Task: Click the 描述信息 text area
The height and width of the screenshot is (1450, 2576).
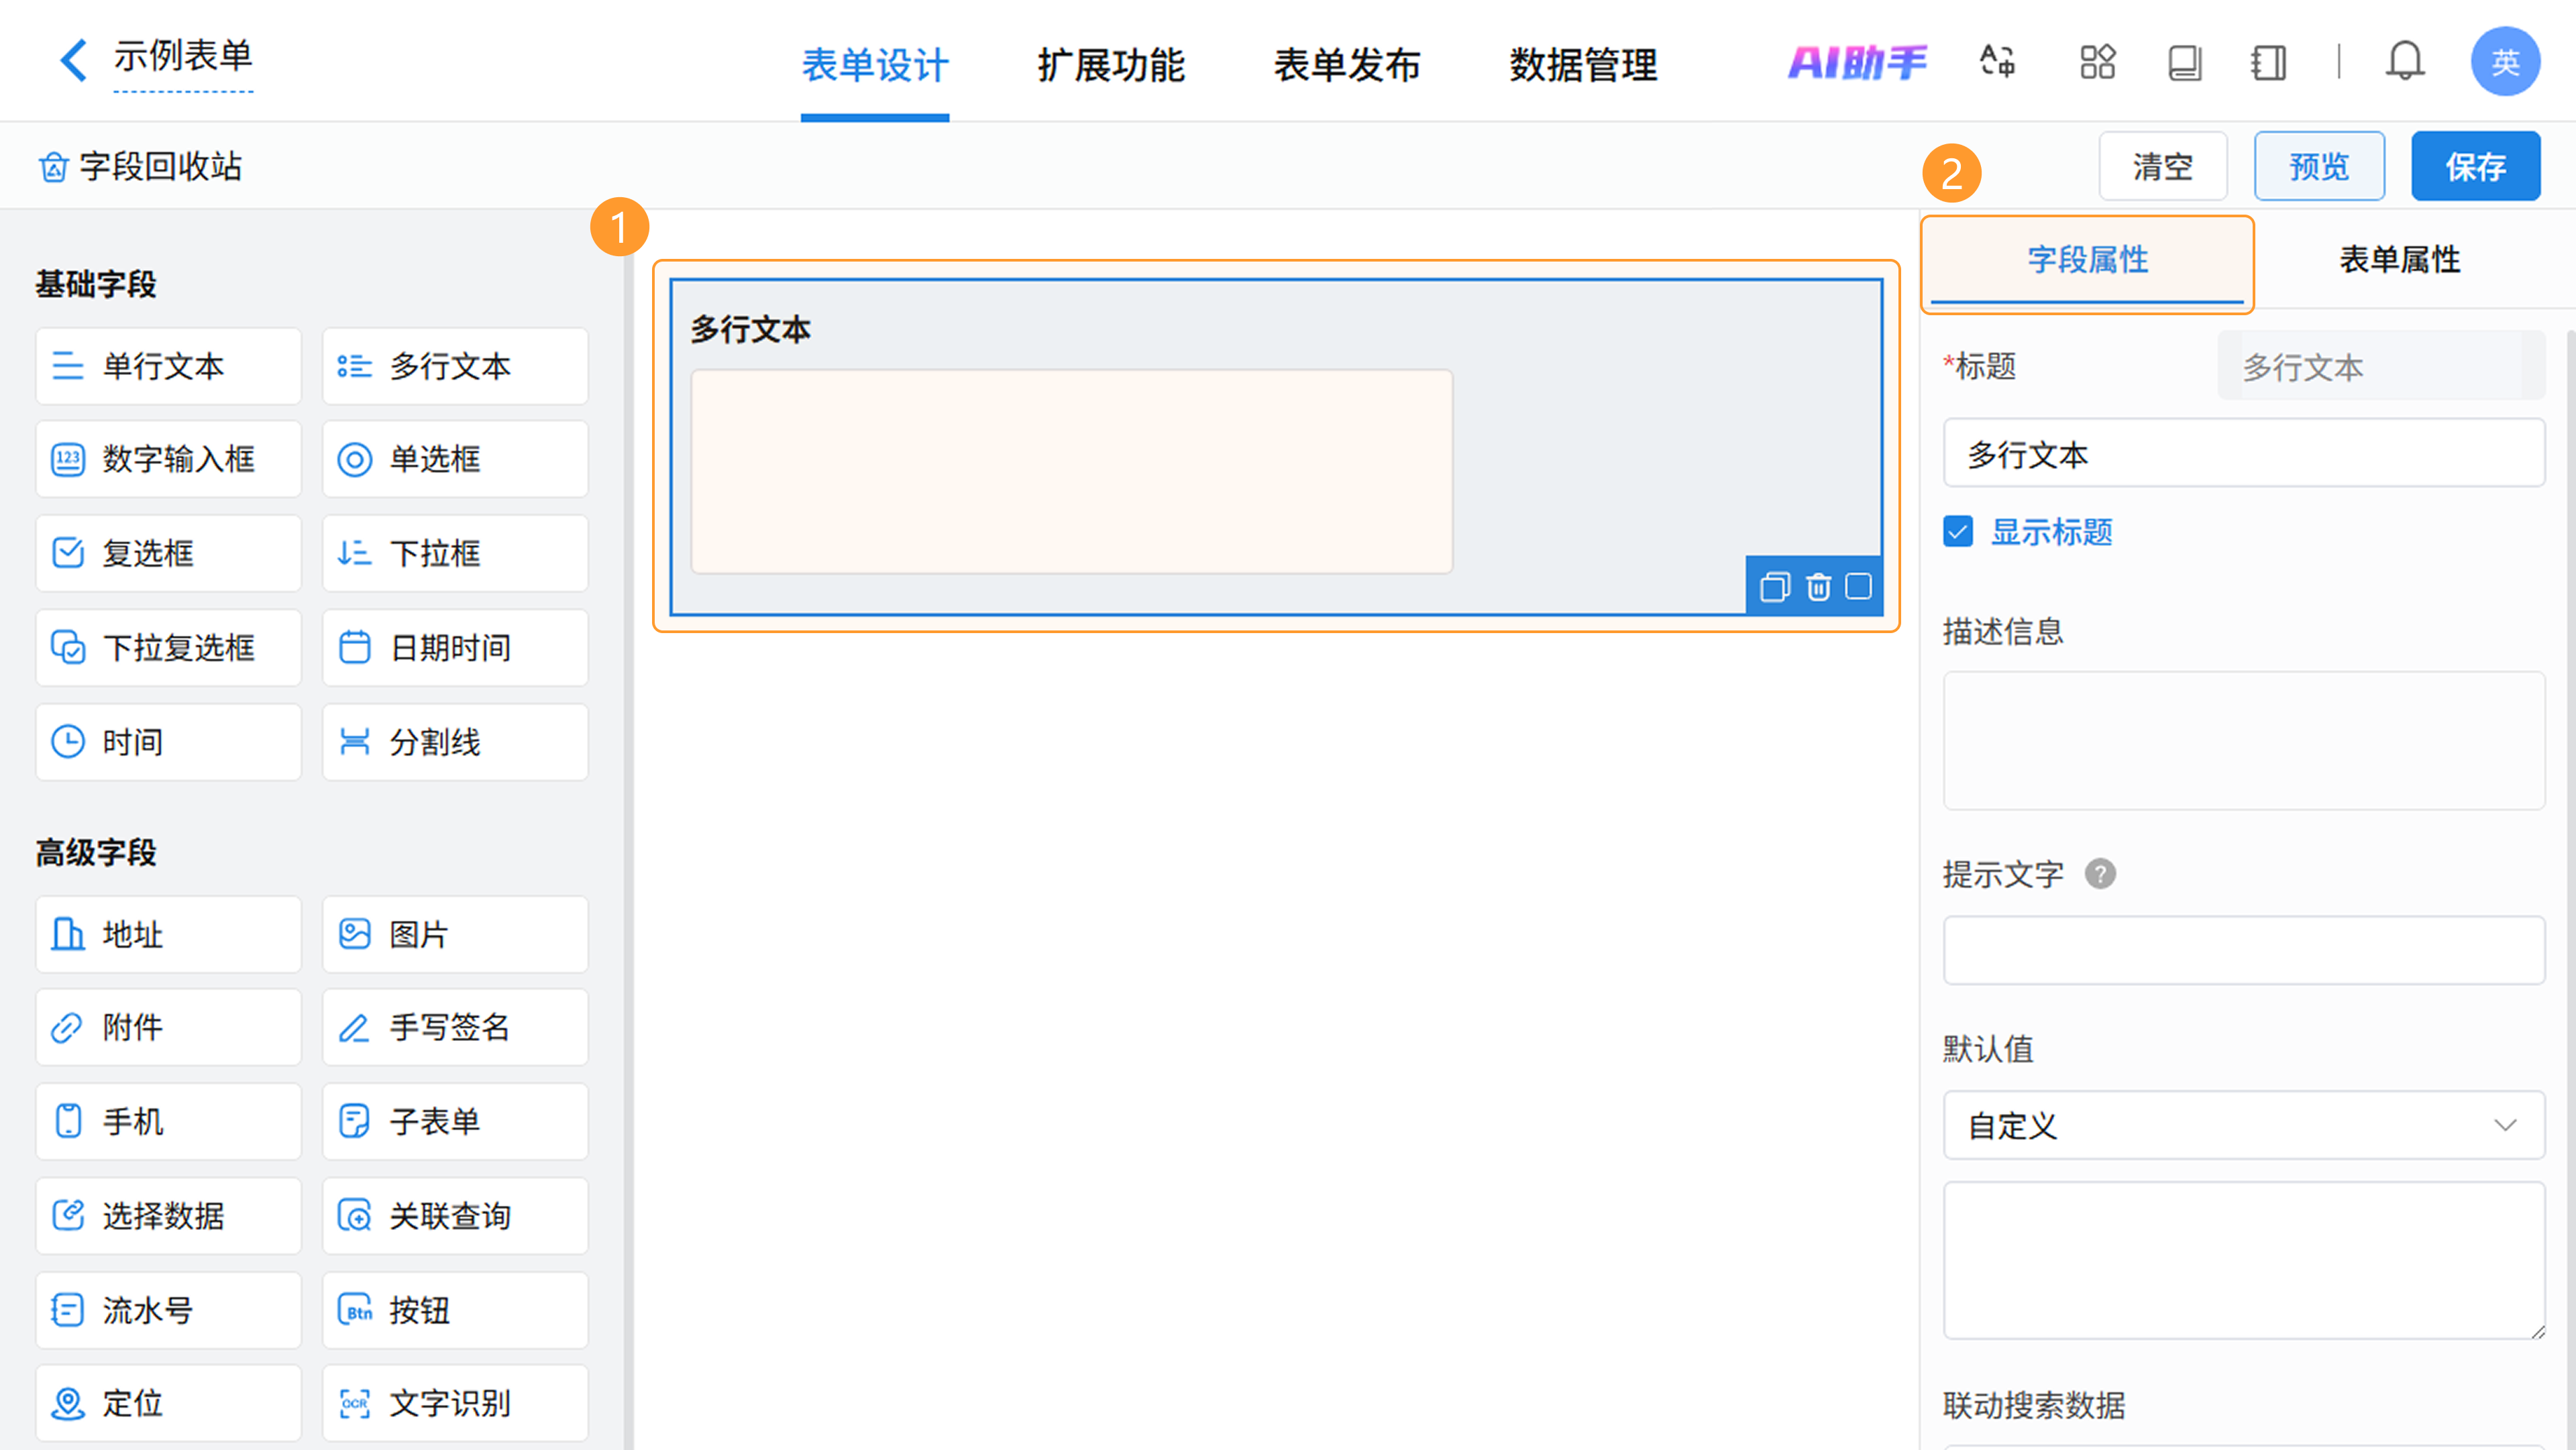Action: 2243,740
